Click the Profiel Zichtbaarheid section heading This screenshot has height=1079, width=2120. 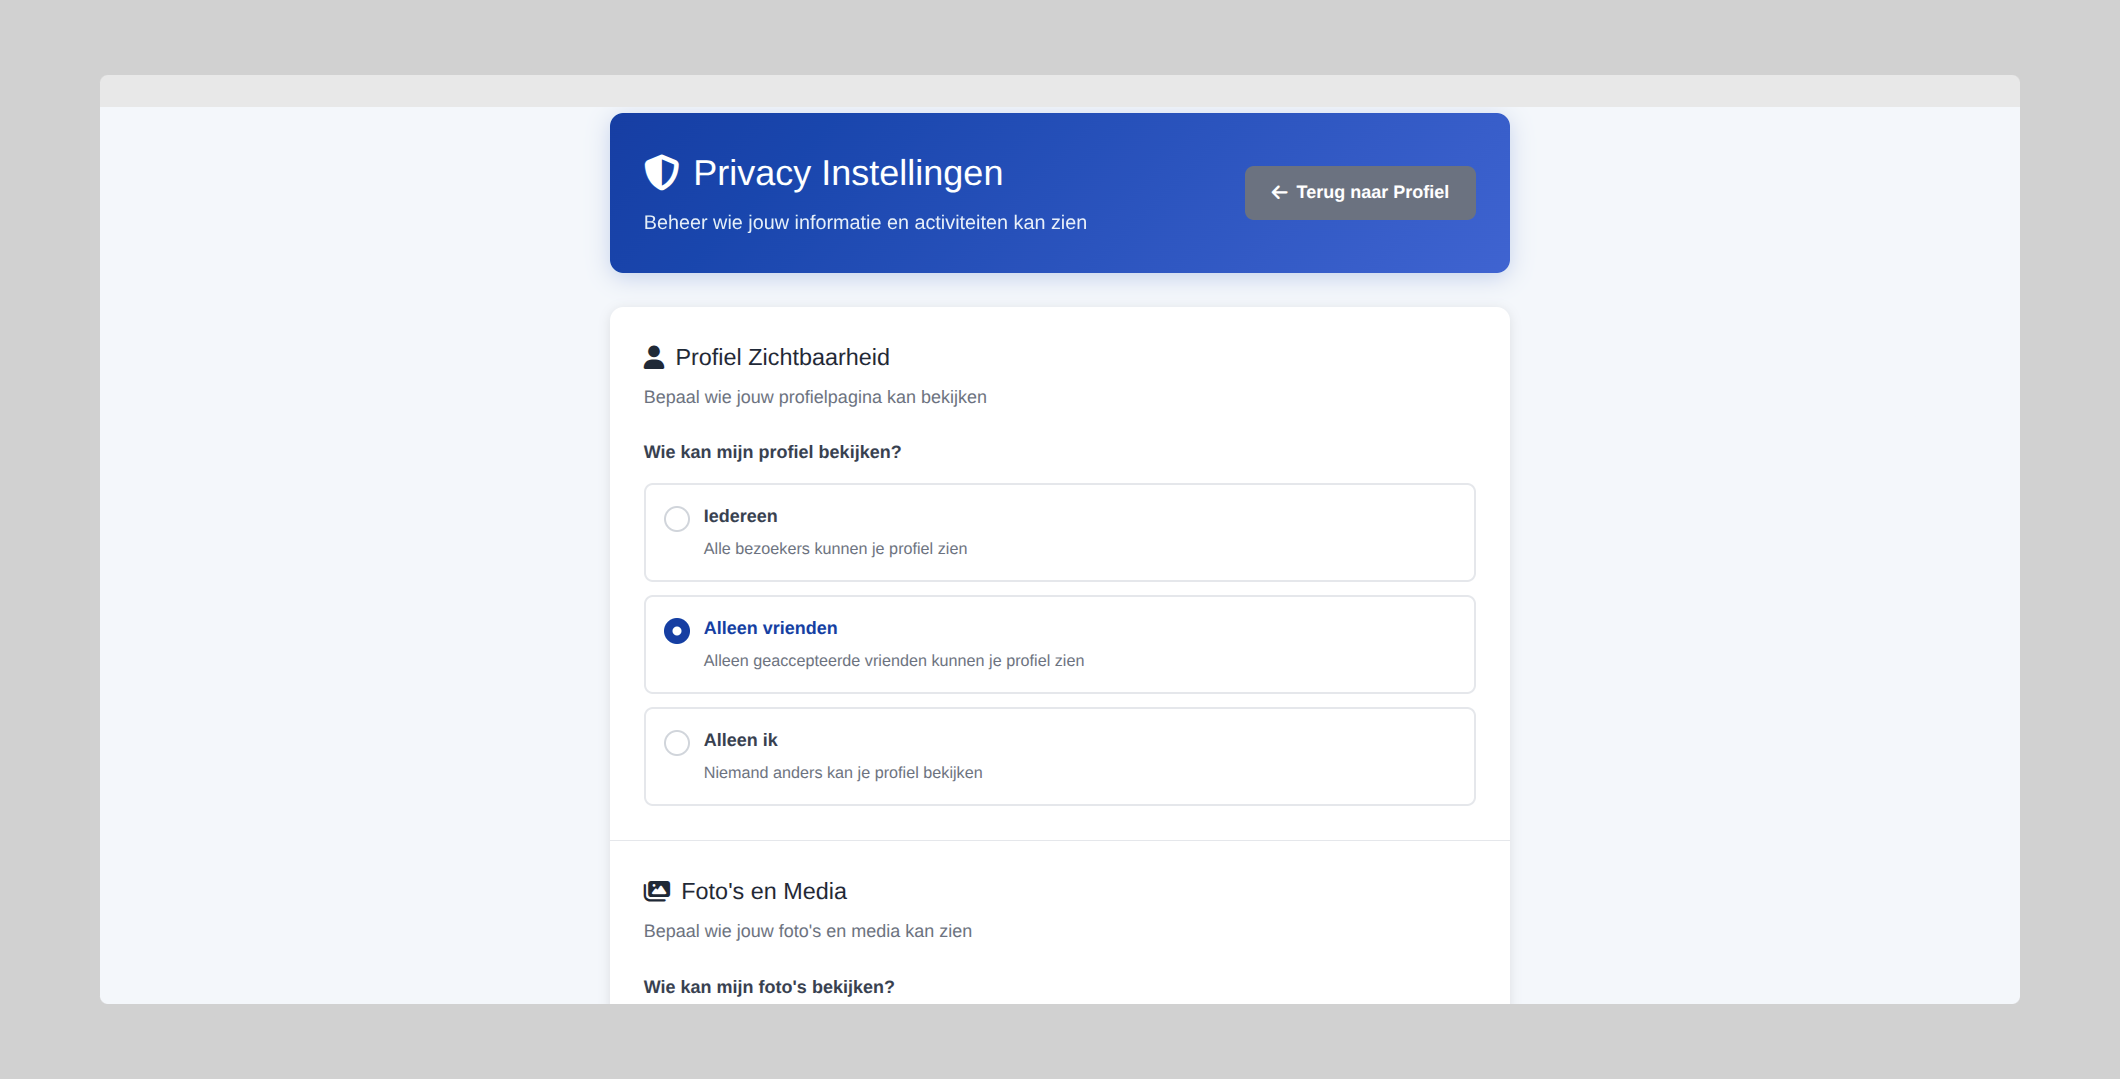[x=782, y=357]
